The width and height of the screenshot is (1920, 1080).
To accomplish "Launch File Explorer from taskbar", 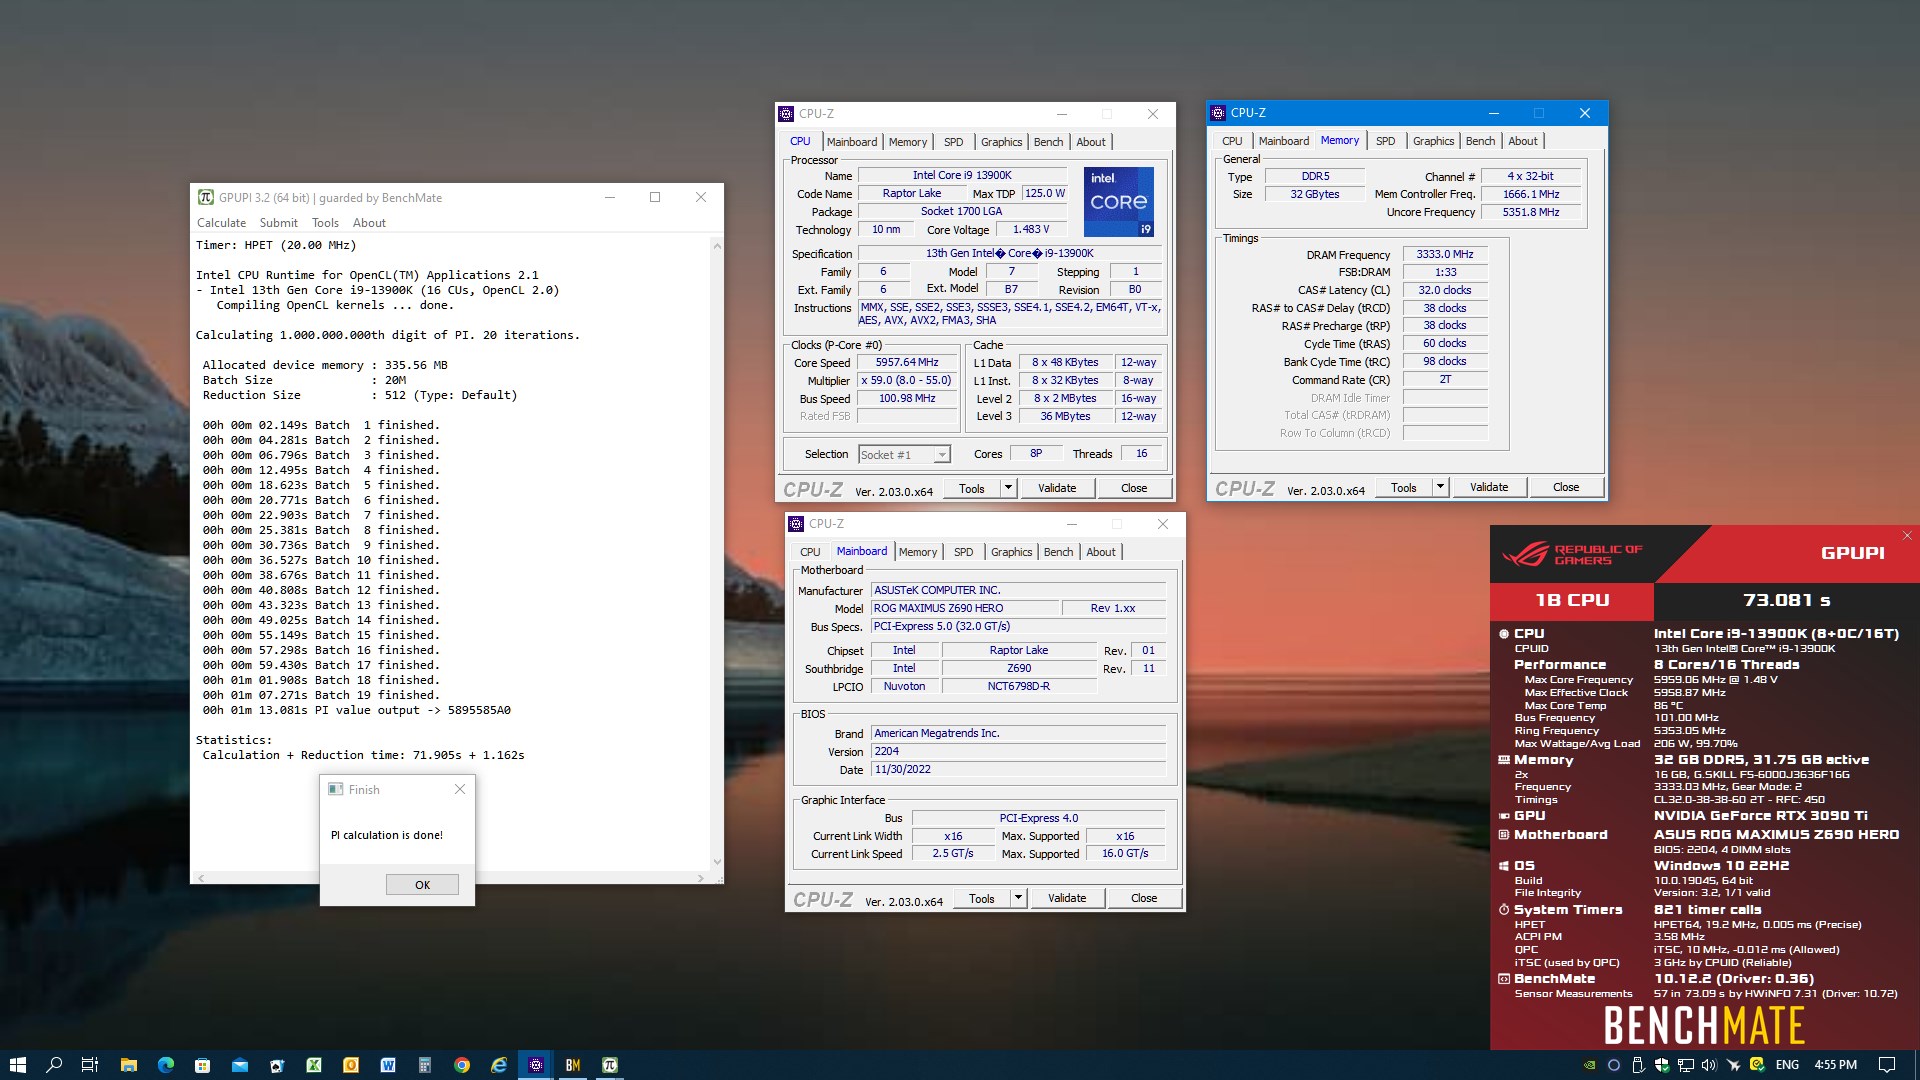I will click(x=128, y=1065).
